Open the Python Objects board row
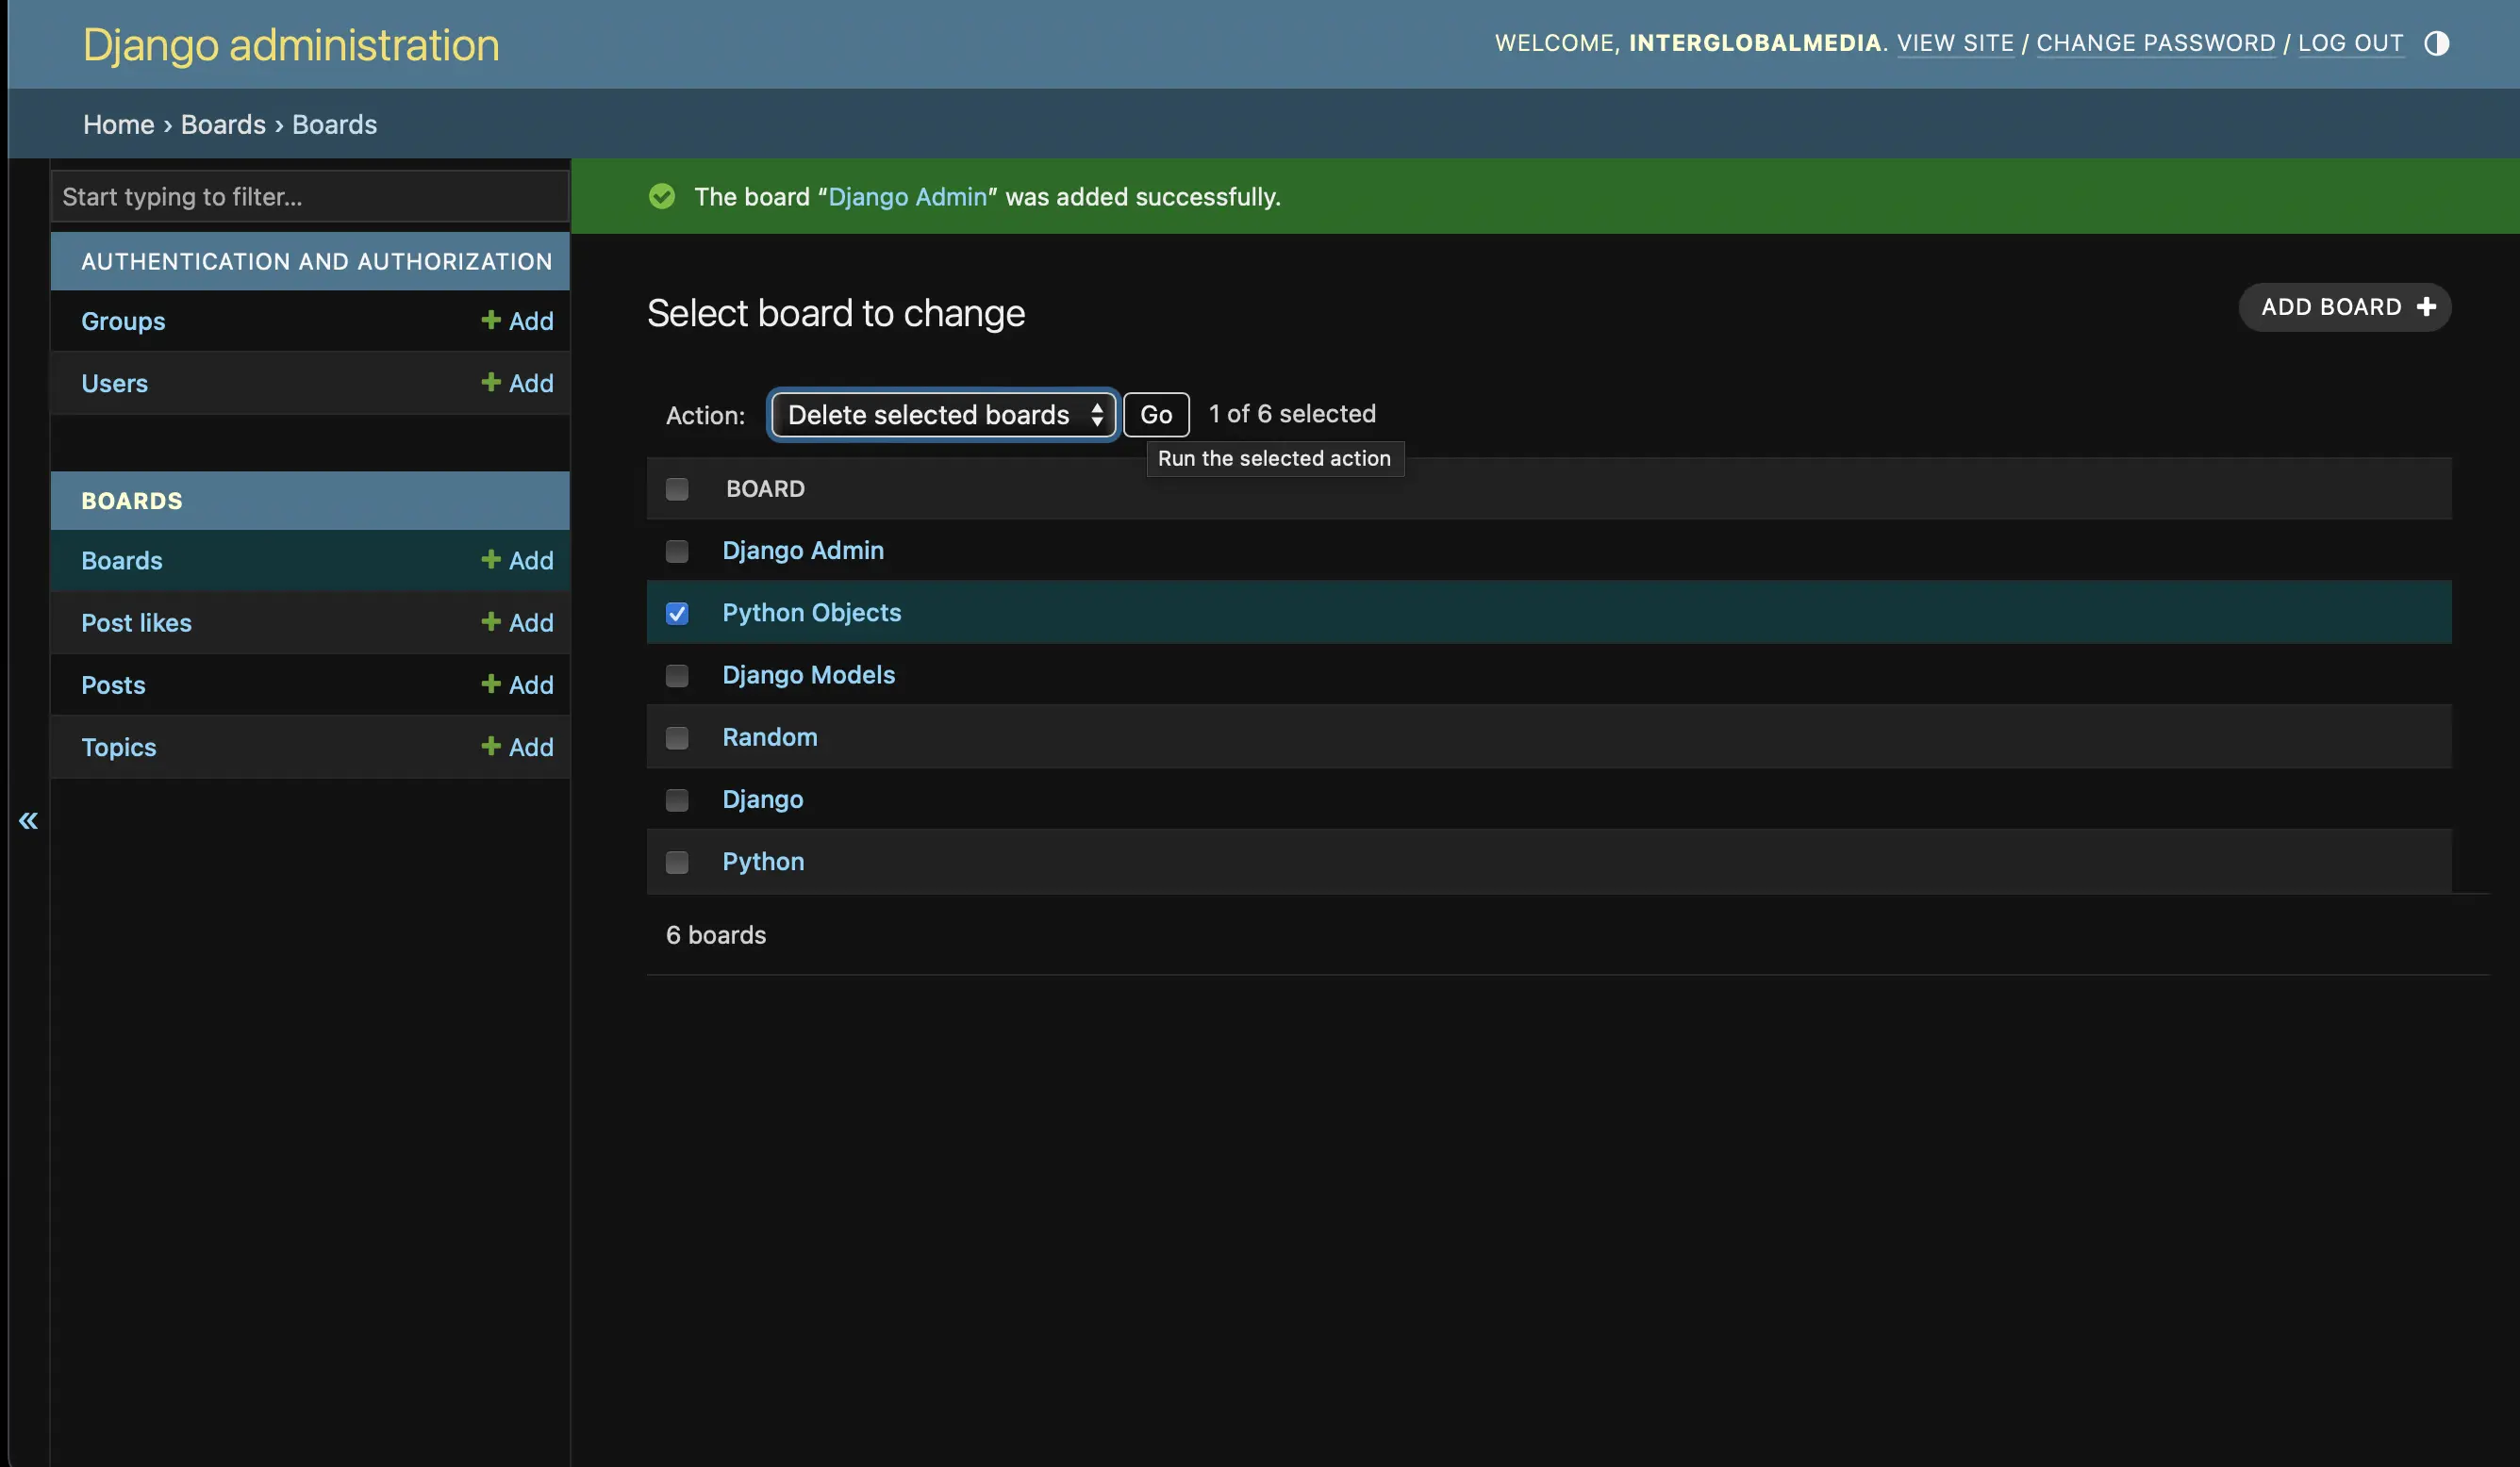 point(811,612)
